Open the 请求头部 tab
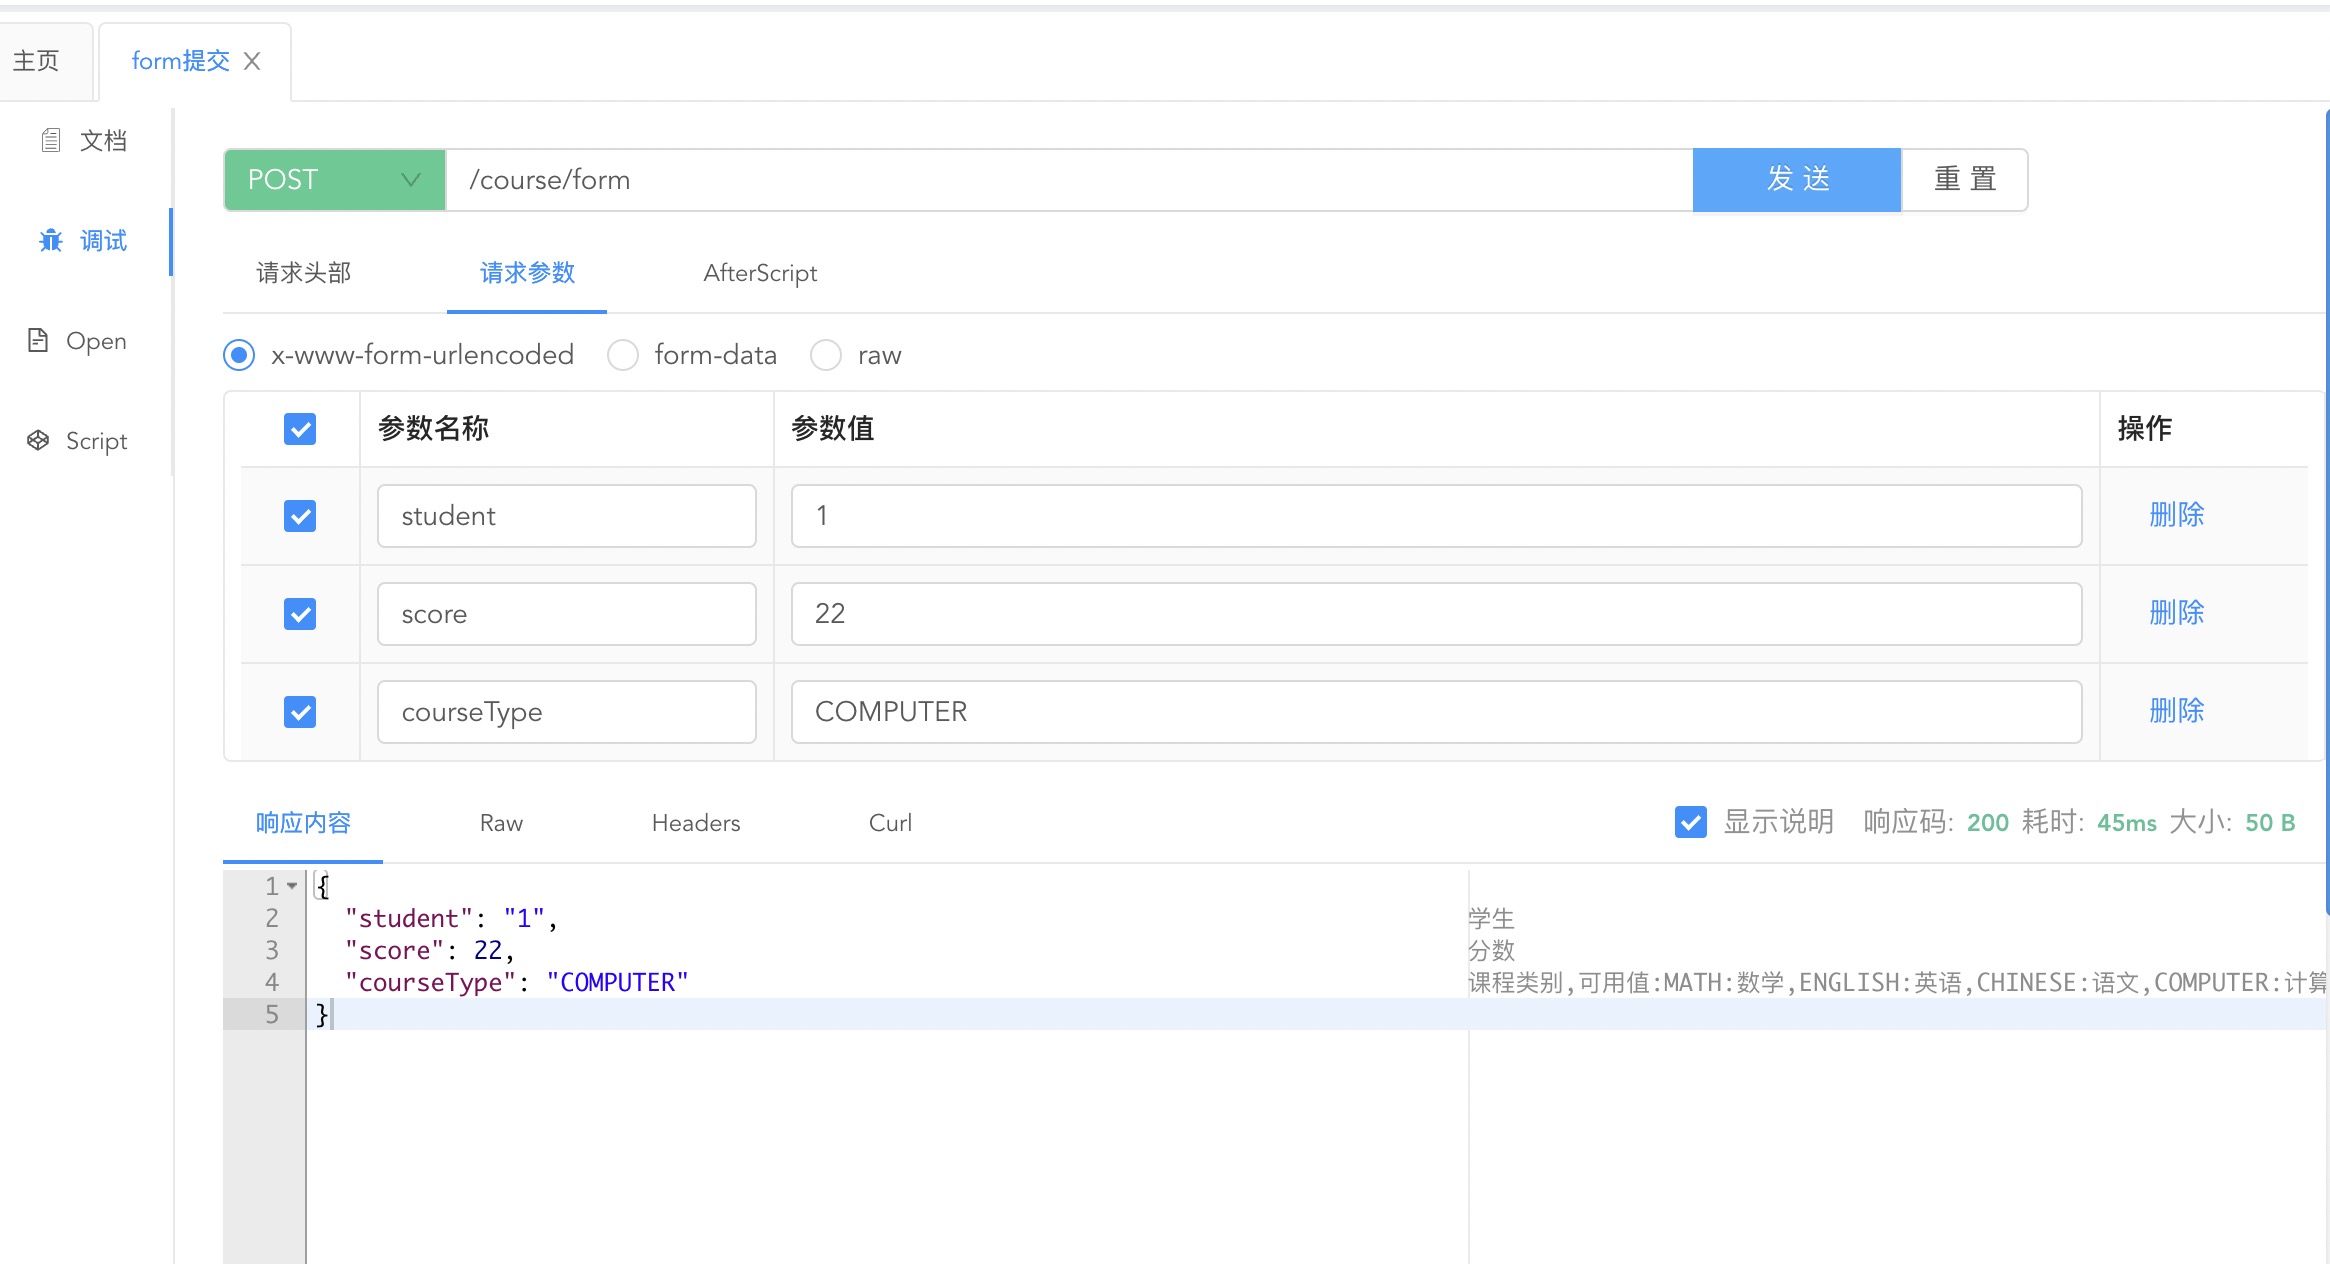Screen dimensions: 2330x1264 [x=304, y=273]
